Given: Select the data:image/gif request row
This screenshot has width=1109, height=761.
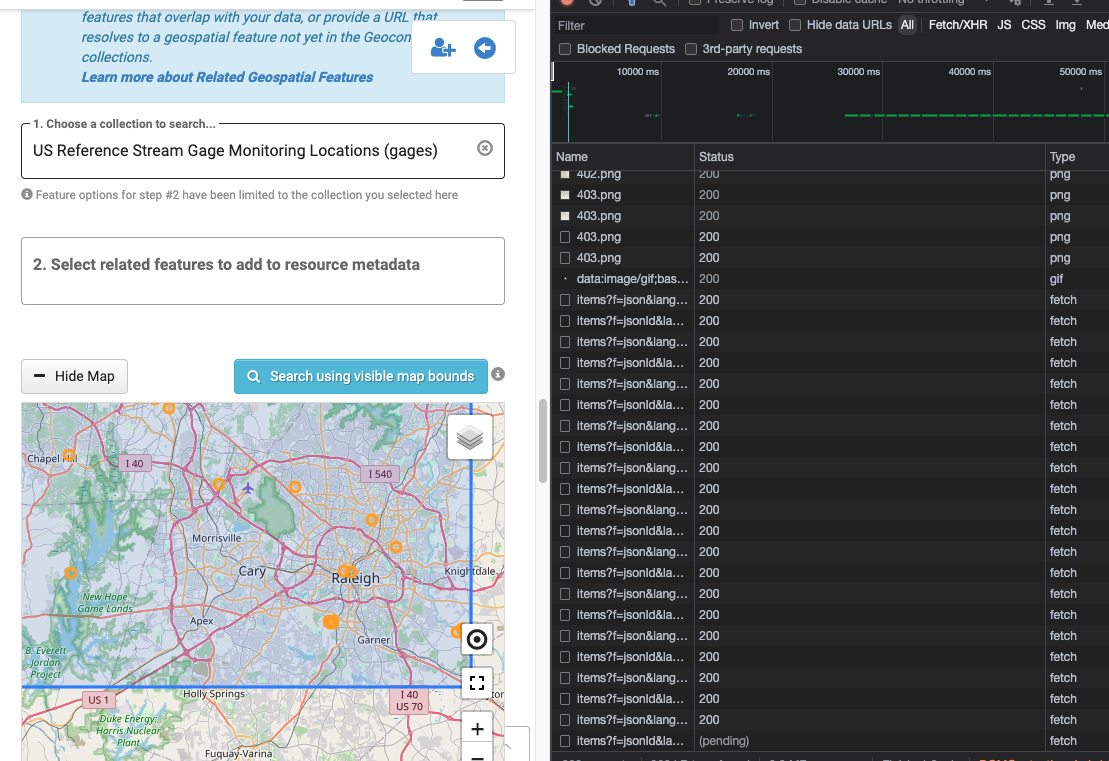Looking at the screenshot, I should (x=830, y=279).
